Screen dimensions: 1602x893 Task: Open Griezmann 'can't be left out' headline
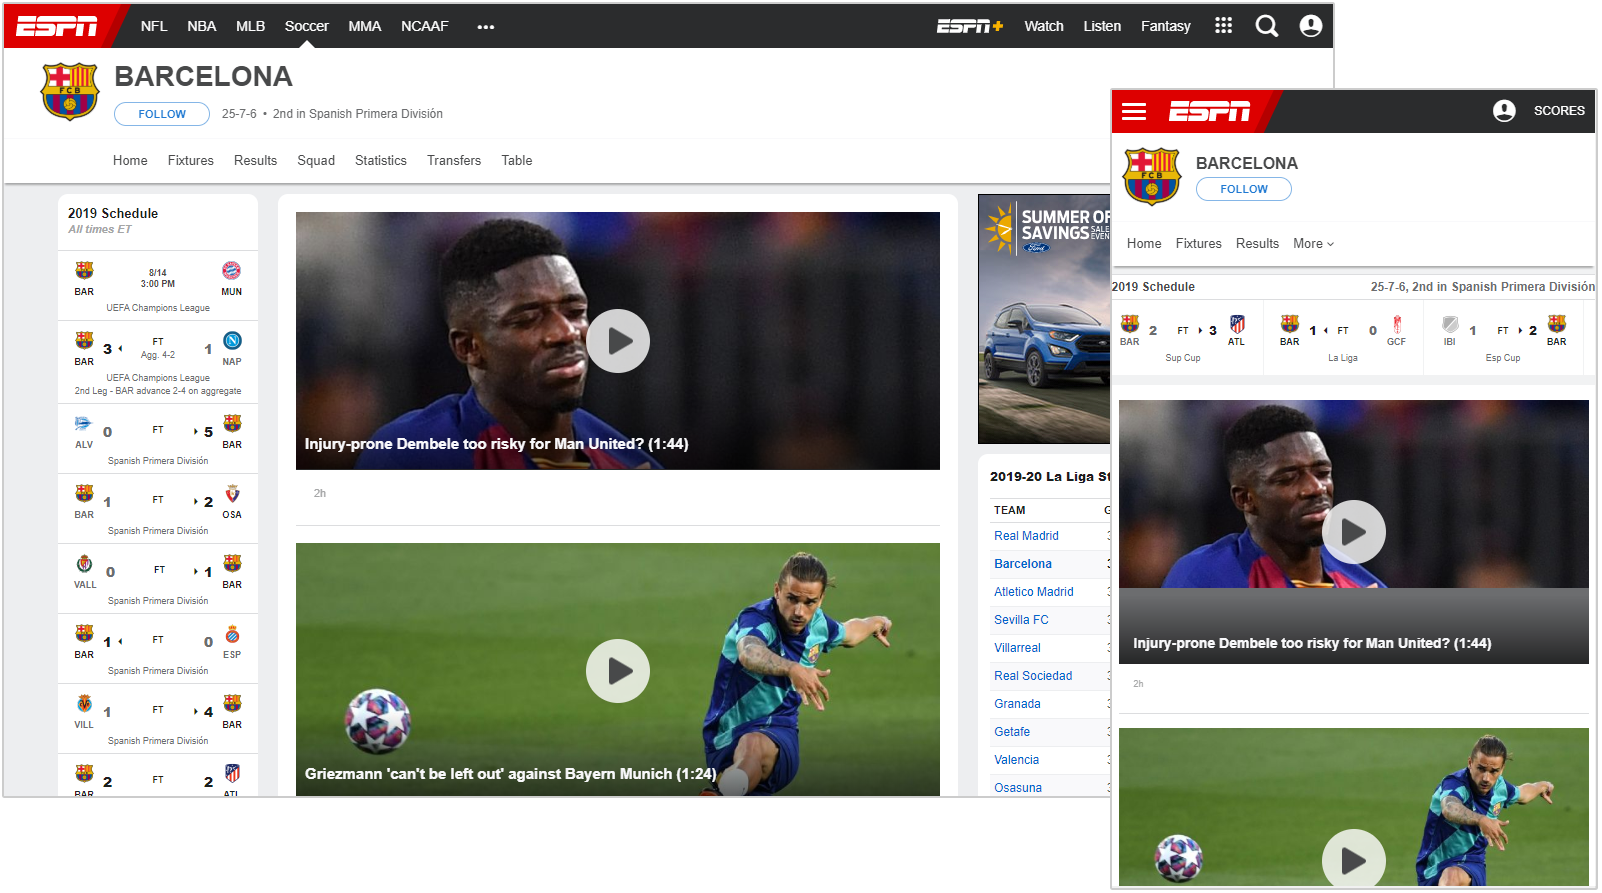[x=510, y=774]
